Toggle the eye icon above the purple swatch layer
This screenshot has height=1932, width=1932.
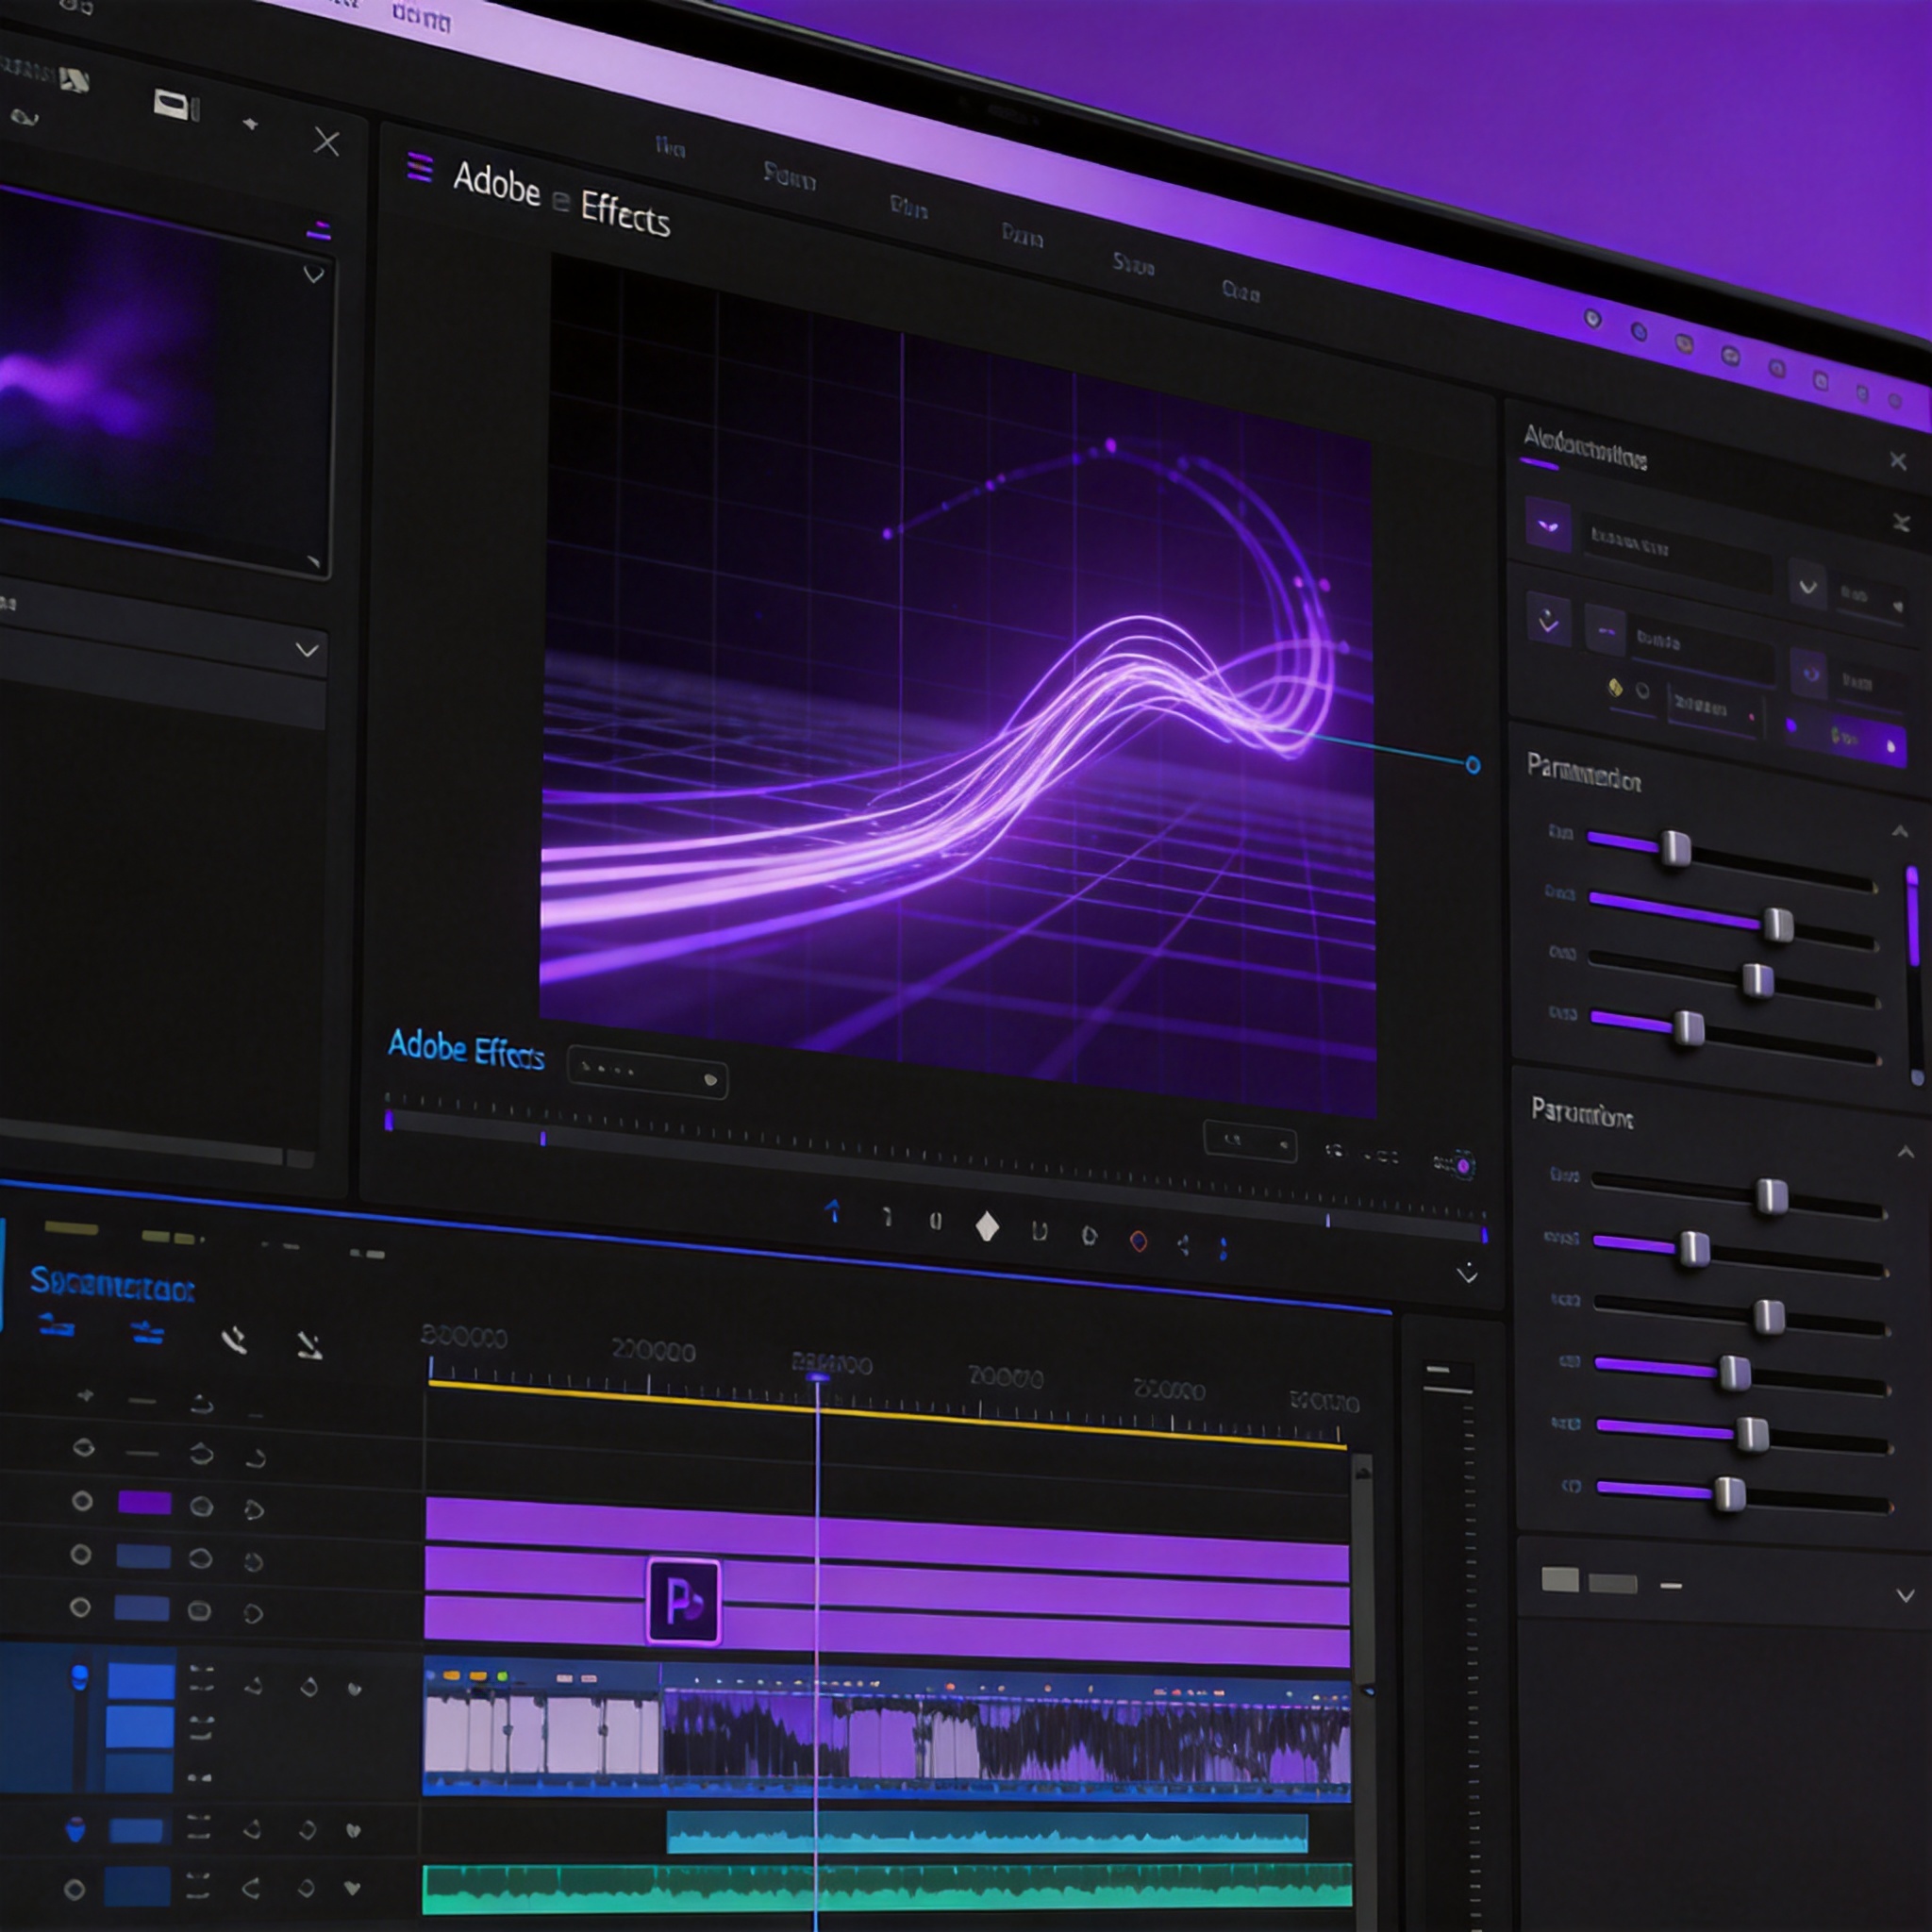(x=84, y=1447)
